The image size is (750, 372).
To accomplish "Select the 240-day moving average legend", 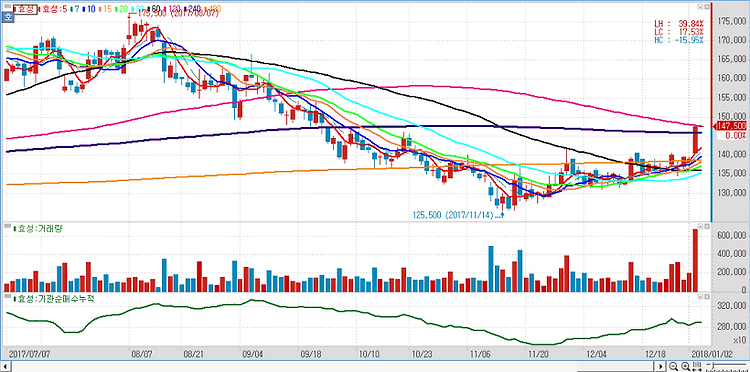I will tap(193, 9).
